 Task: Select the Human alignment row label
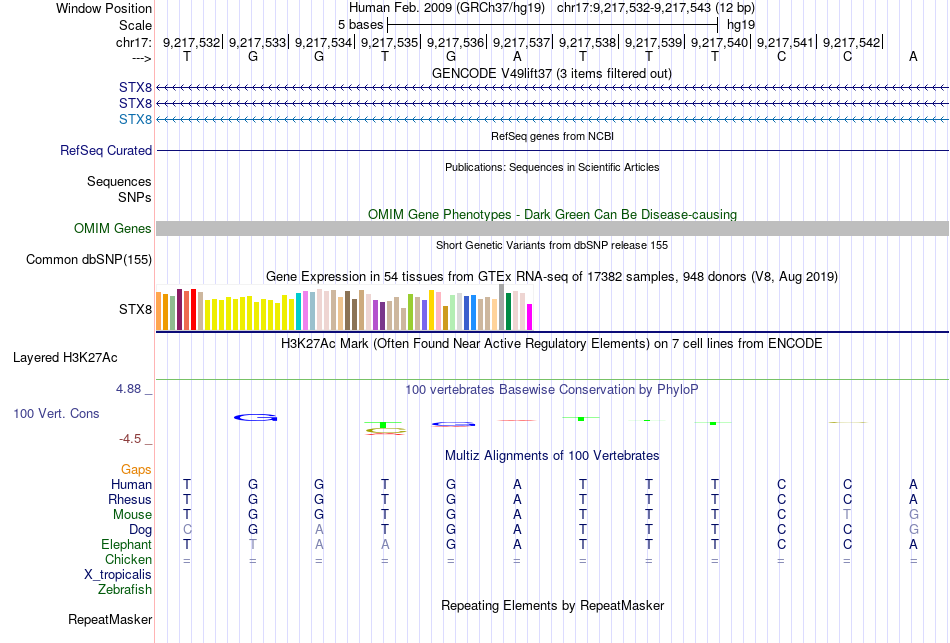point(131,484)
